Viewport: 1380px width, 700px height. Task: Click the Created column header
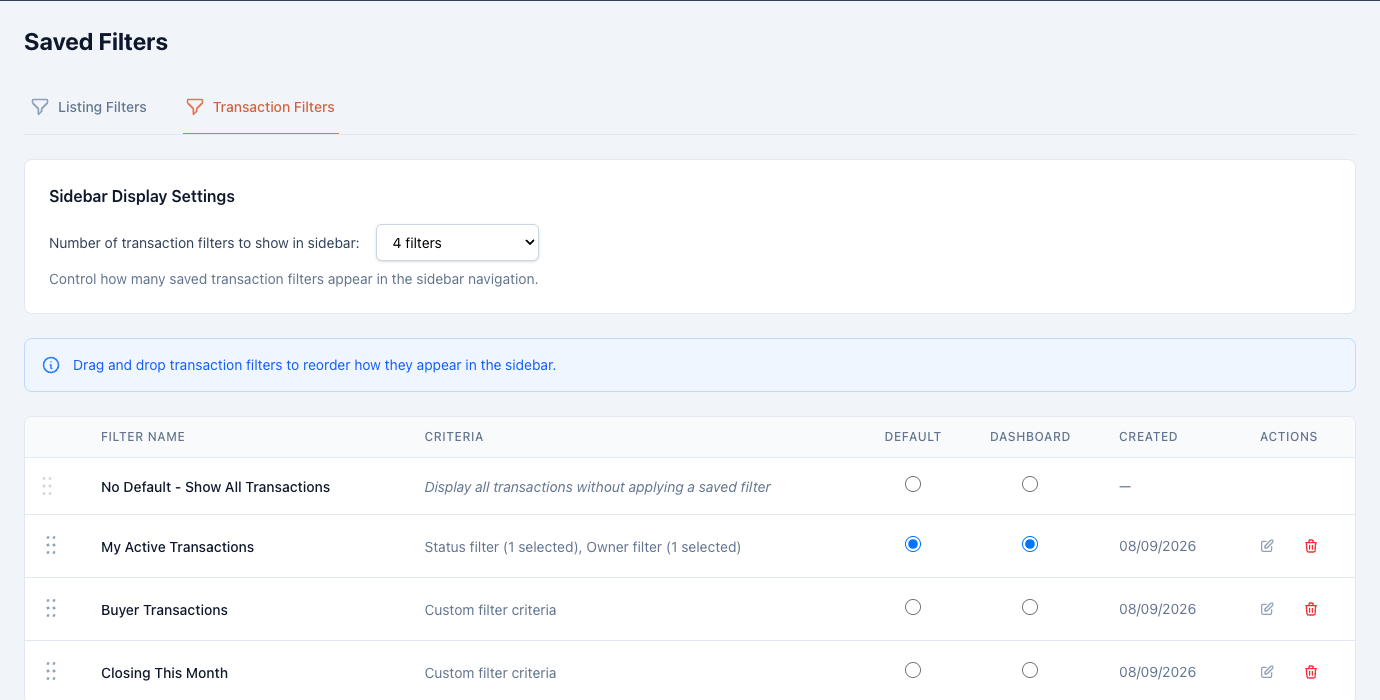coord(1148,437)
